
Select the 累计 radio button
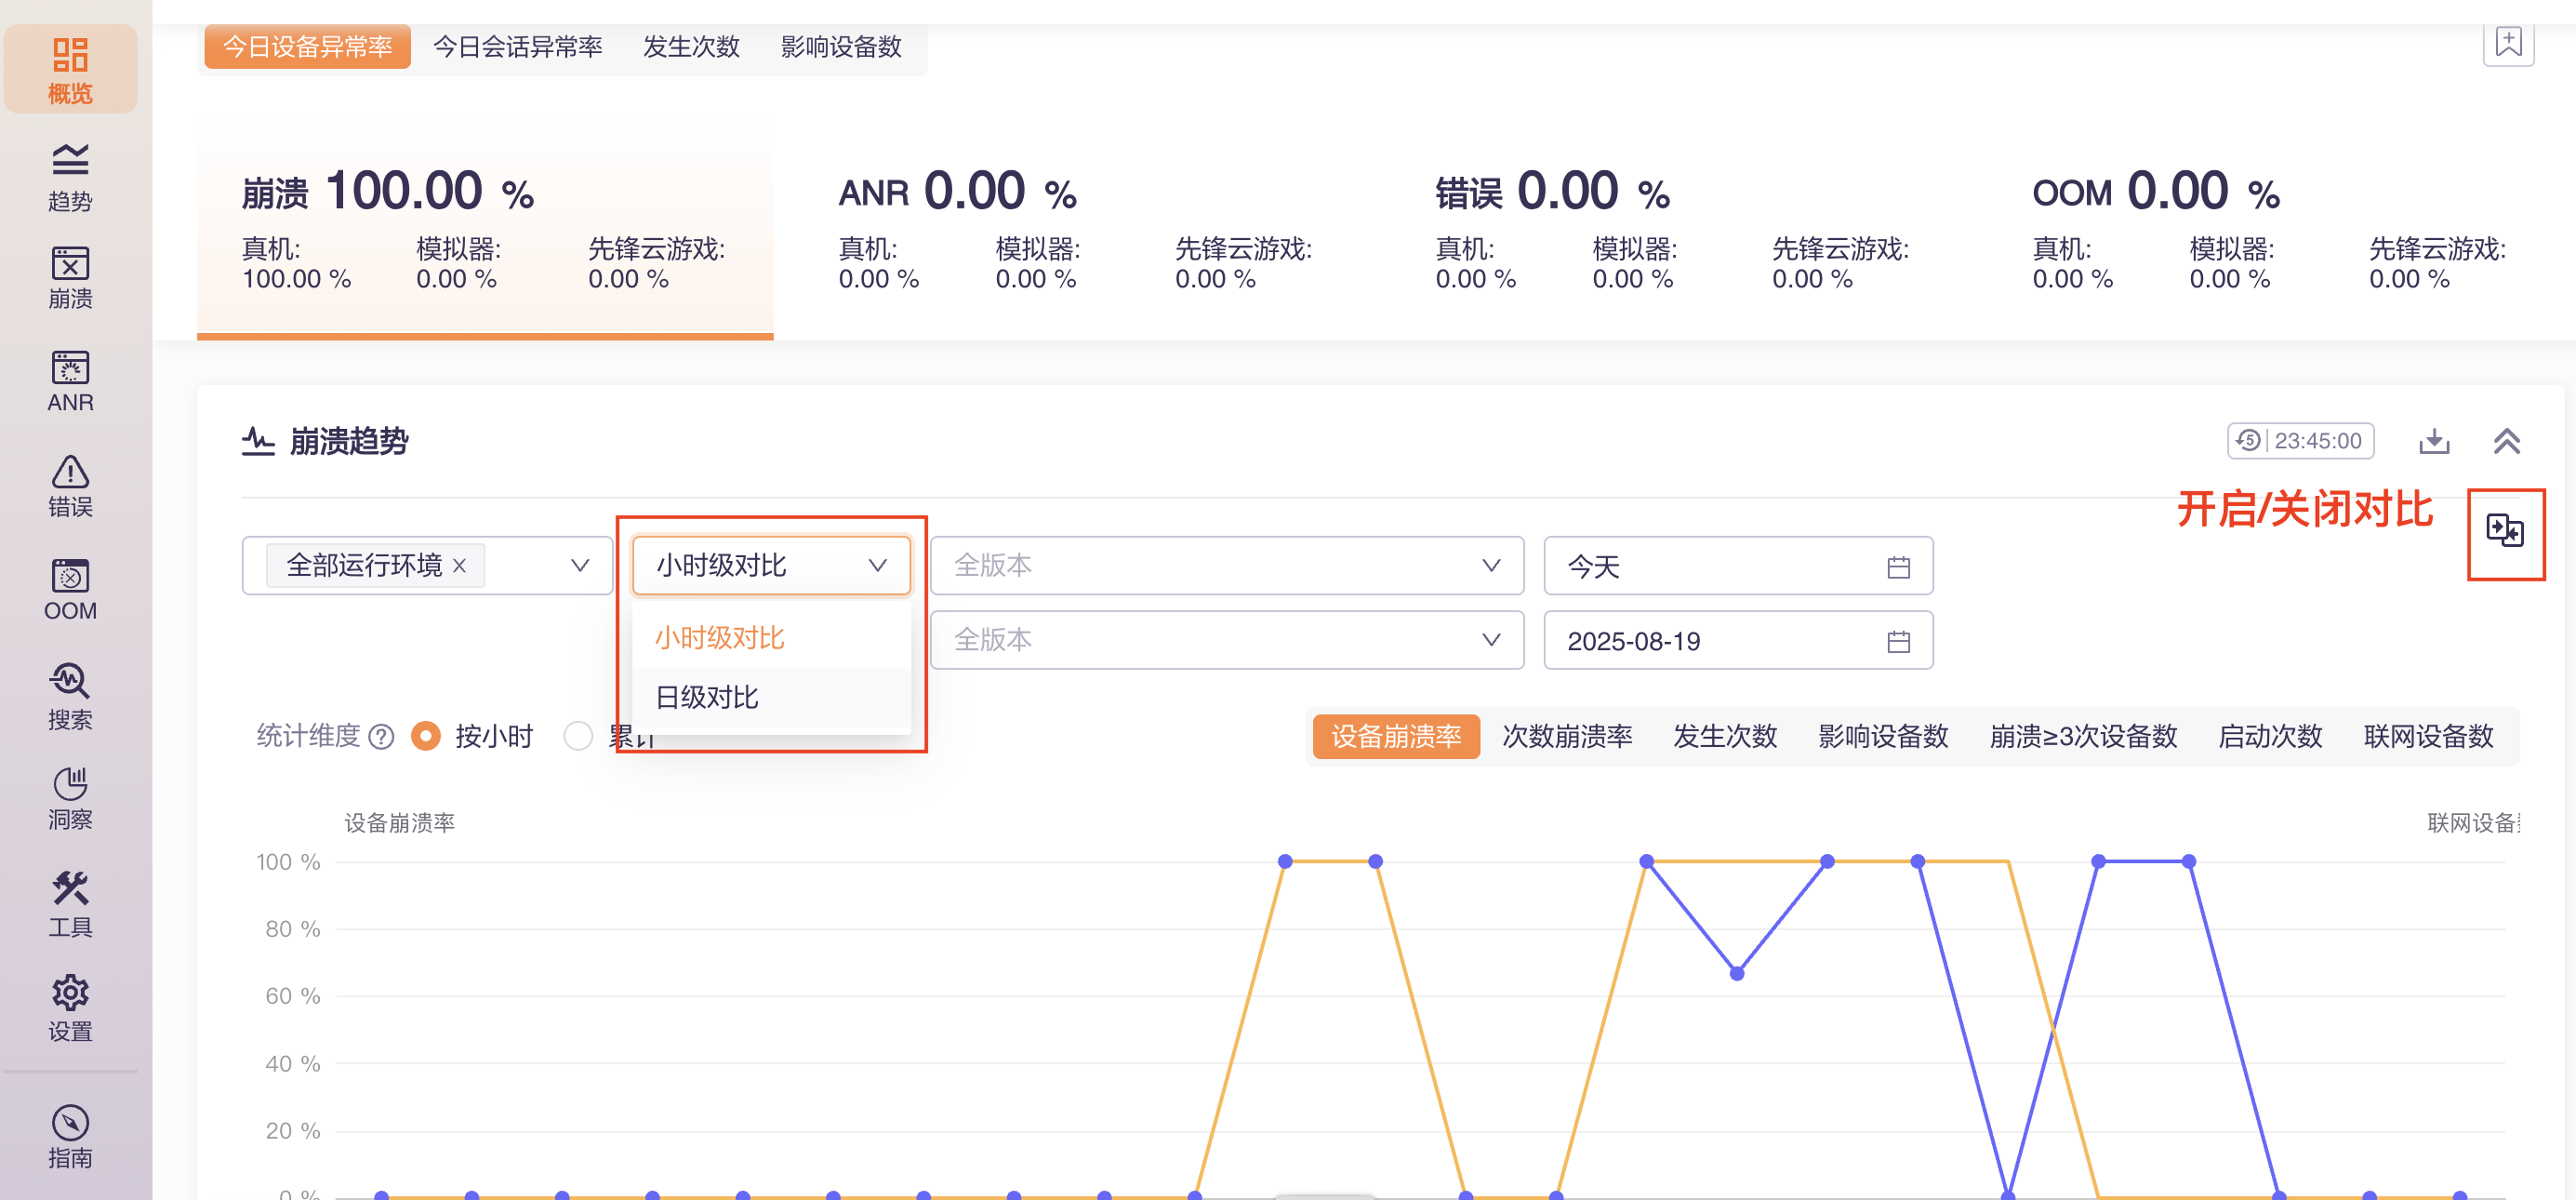[x=578, y=737]
